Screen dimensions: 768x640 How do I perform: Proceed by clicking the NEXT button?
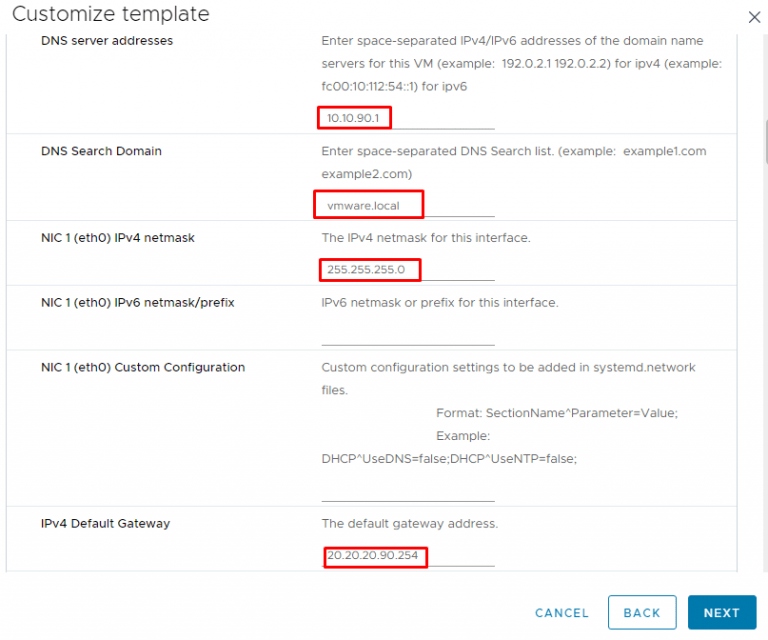721,613
